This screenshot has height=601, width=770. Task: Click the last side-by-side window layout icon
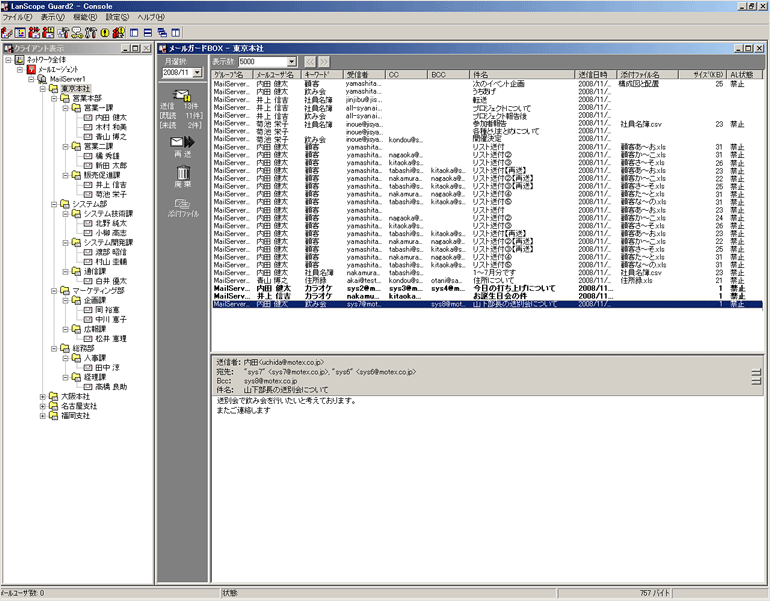[x=175, y=33]
